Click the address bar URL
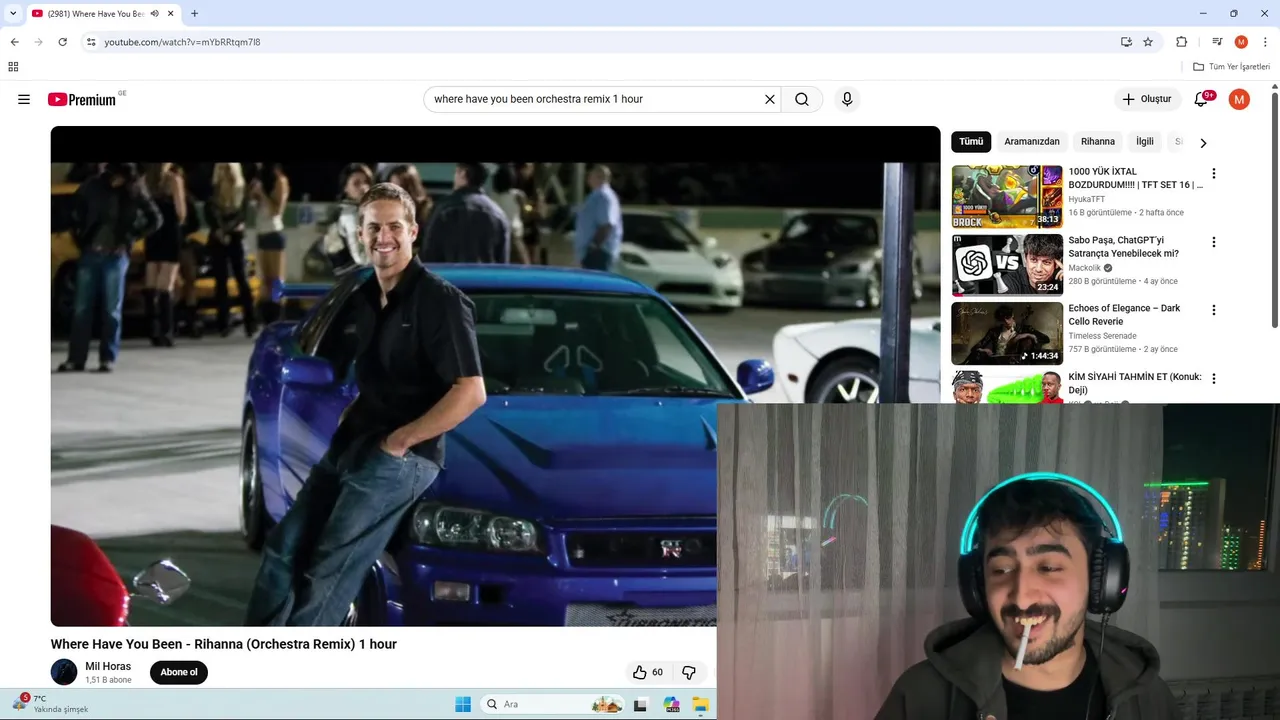Viewport: 1280px width, 720px height. tap(182, 42)
